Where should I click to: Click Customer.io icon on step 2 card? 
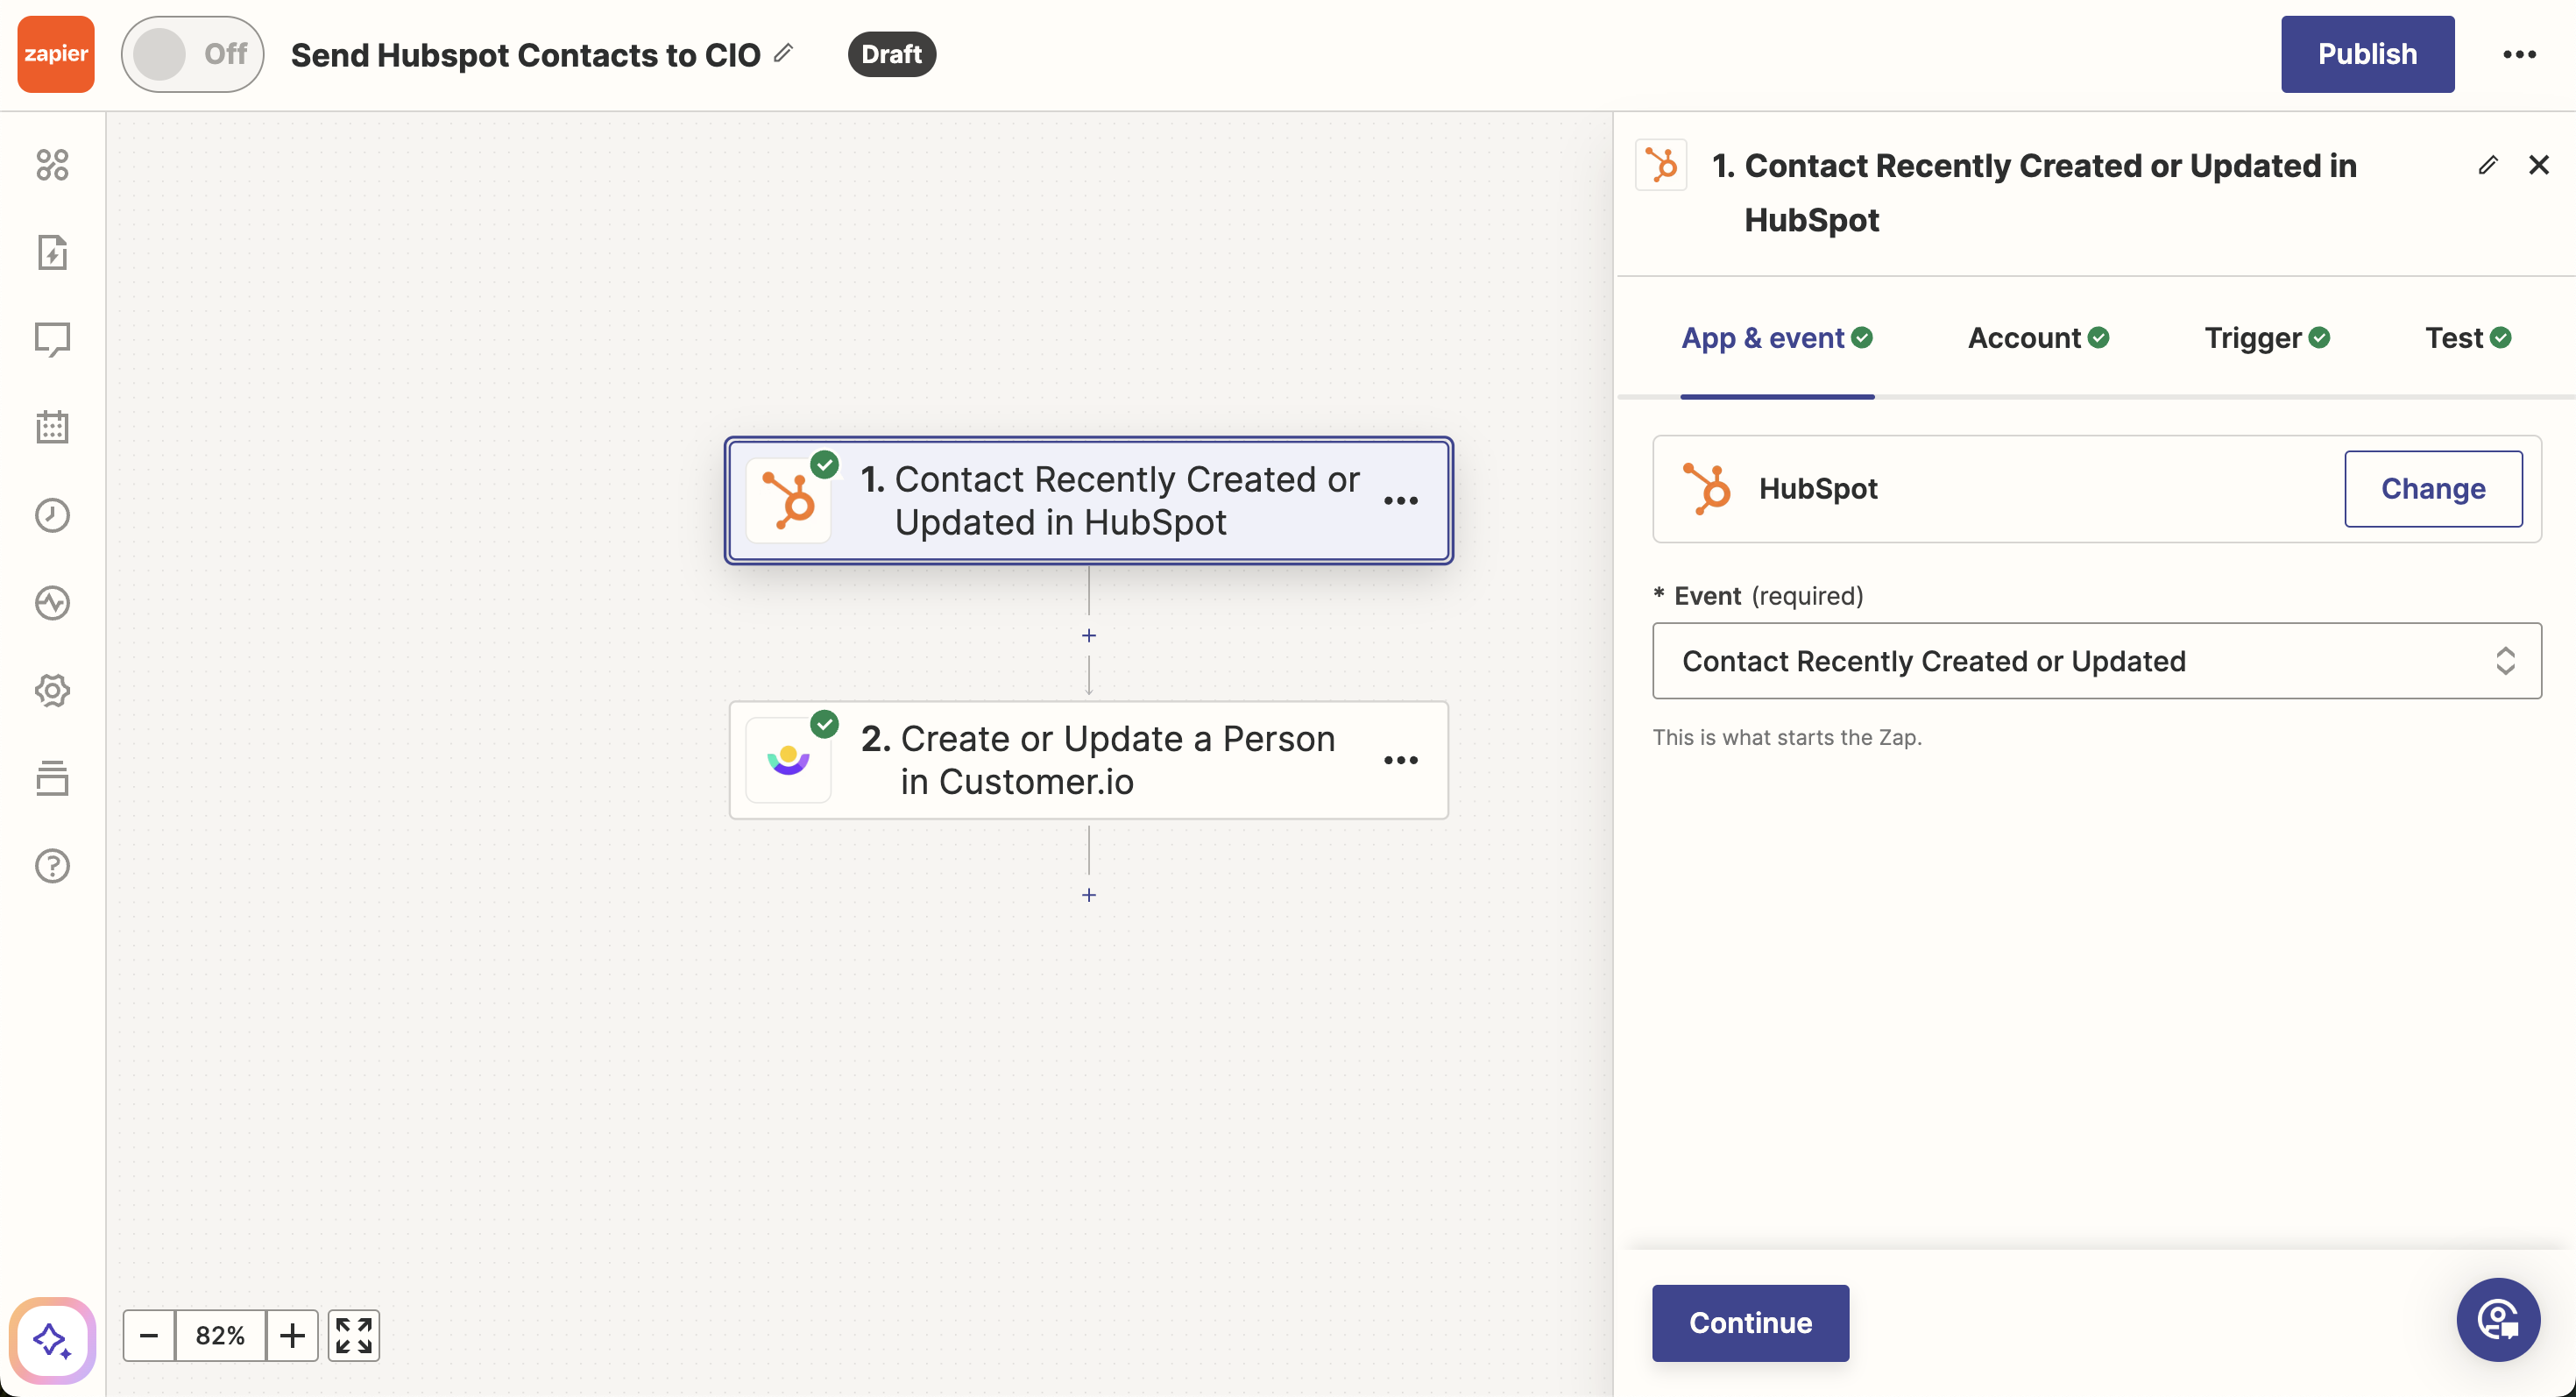(x=788, y=760)
